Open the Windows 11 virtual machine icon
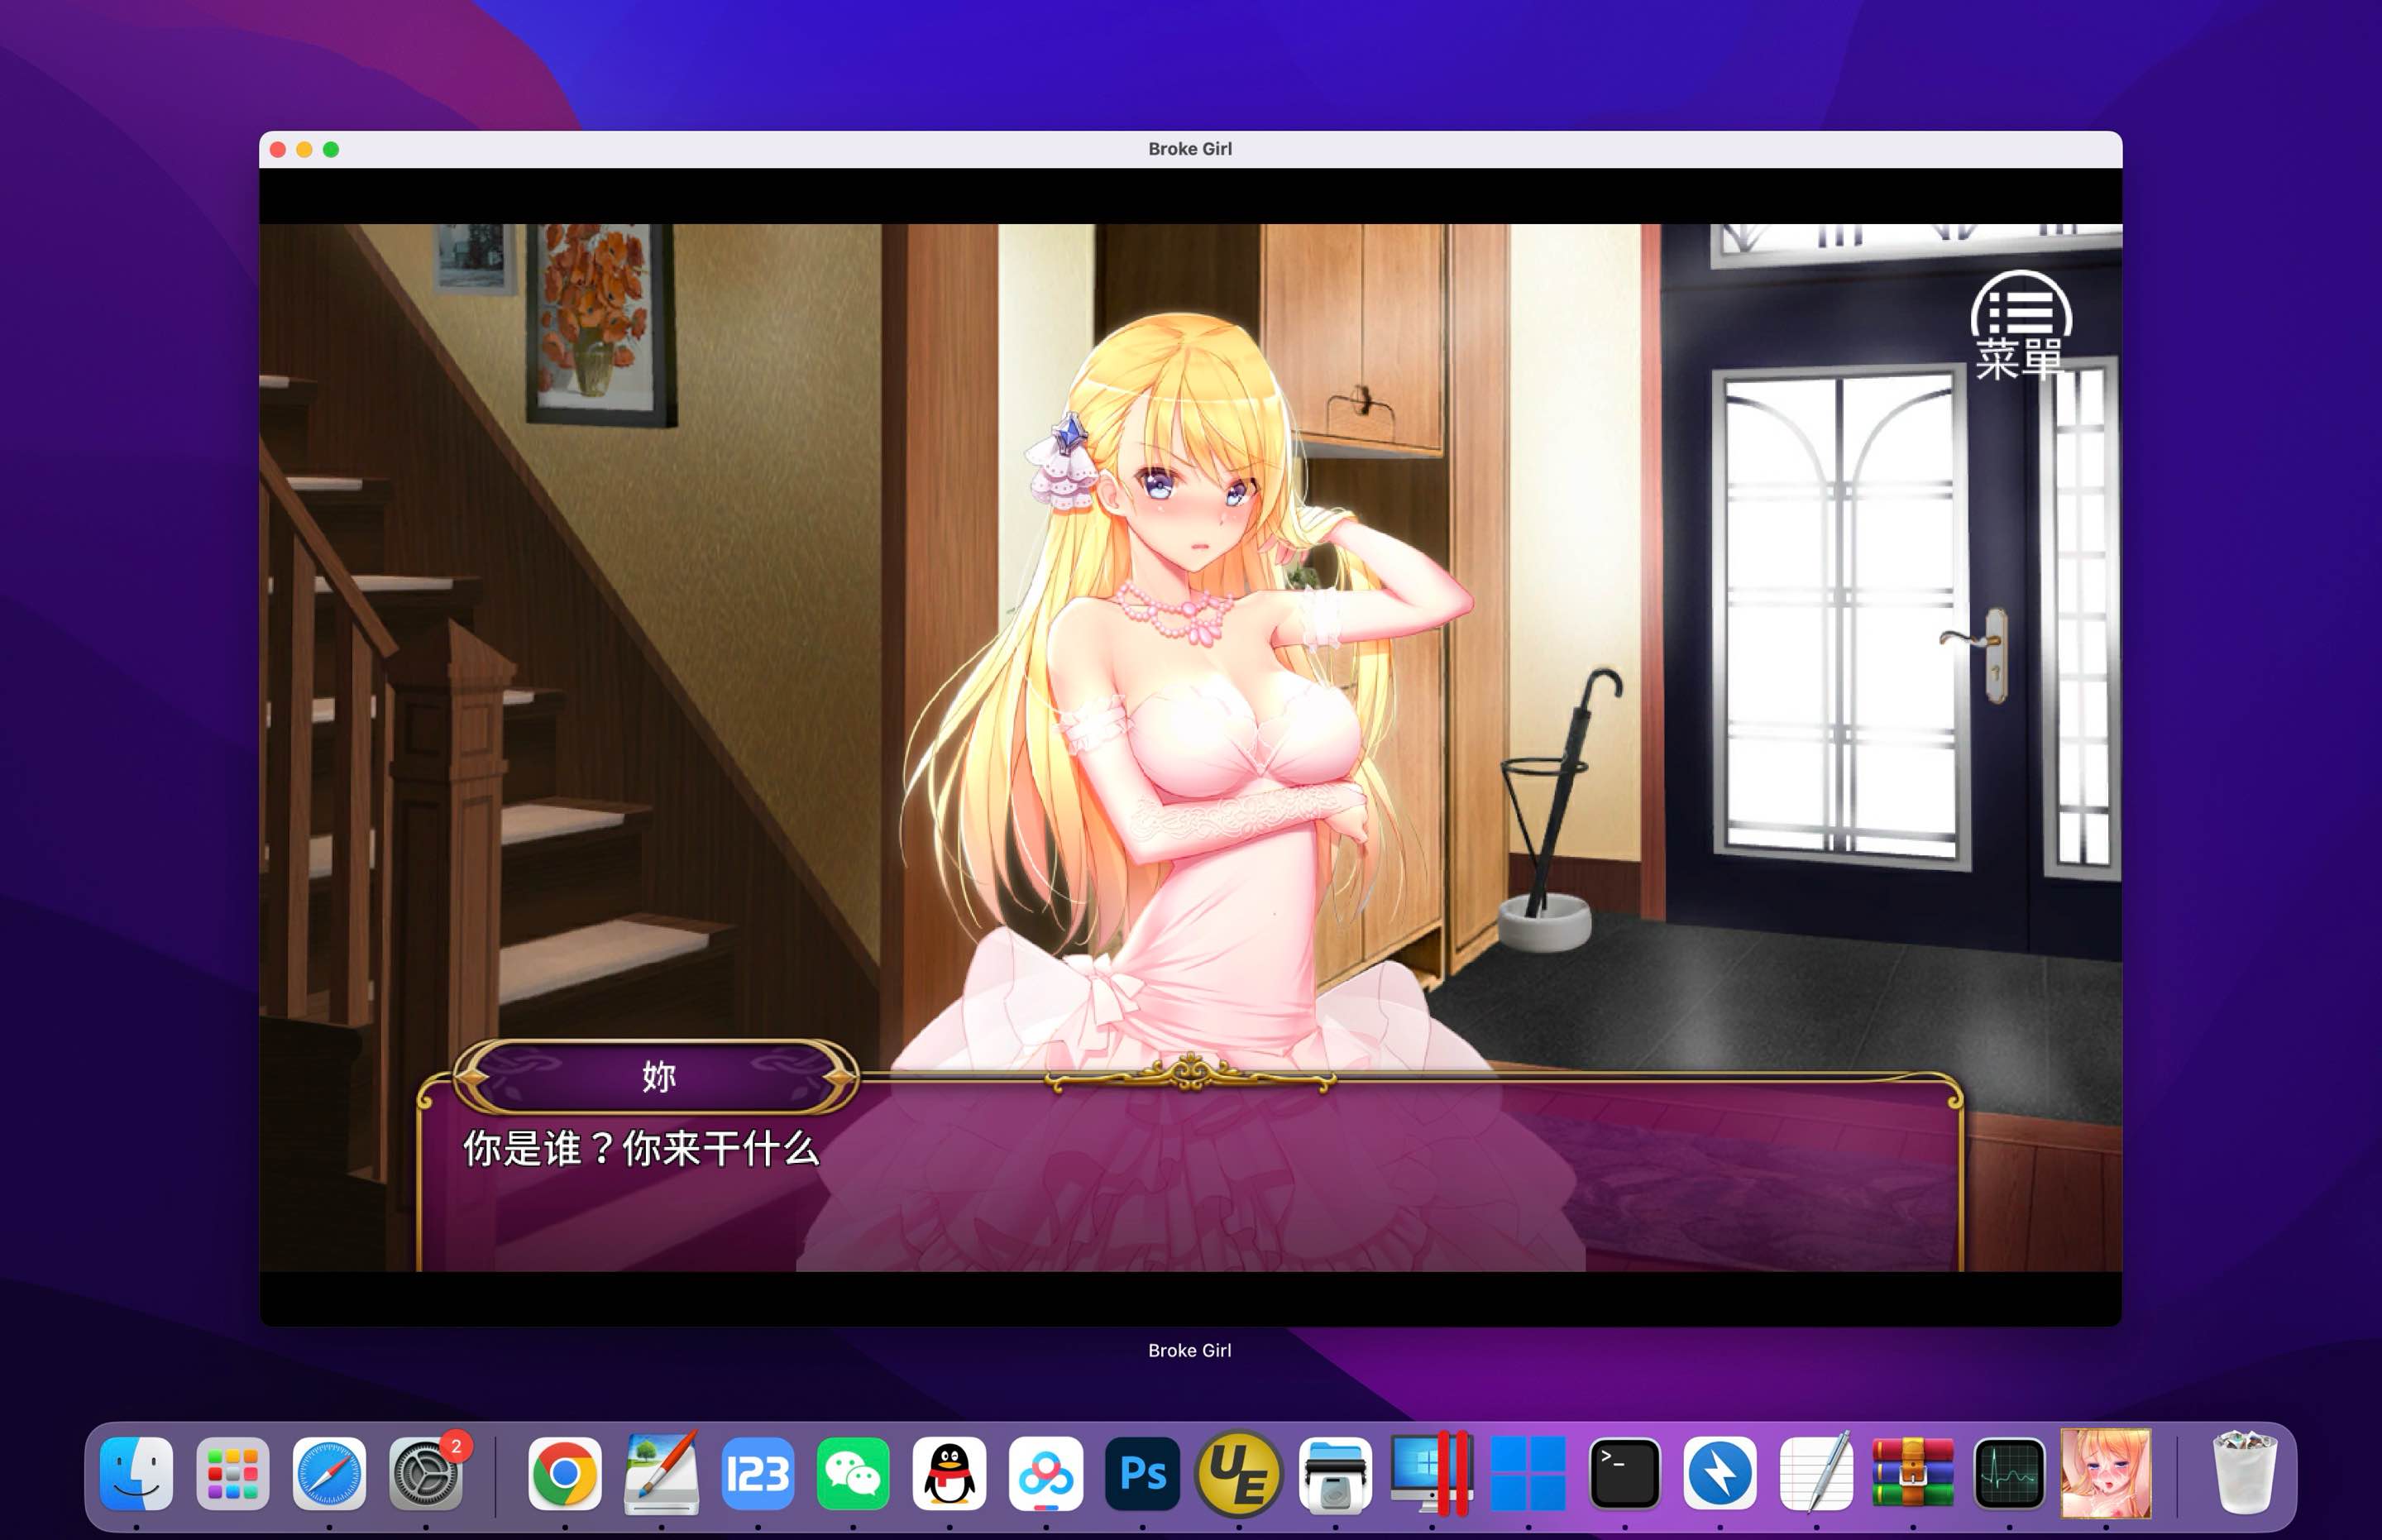The width and height of the screenshot is (2382, 1540). pos(1528,1474)
